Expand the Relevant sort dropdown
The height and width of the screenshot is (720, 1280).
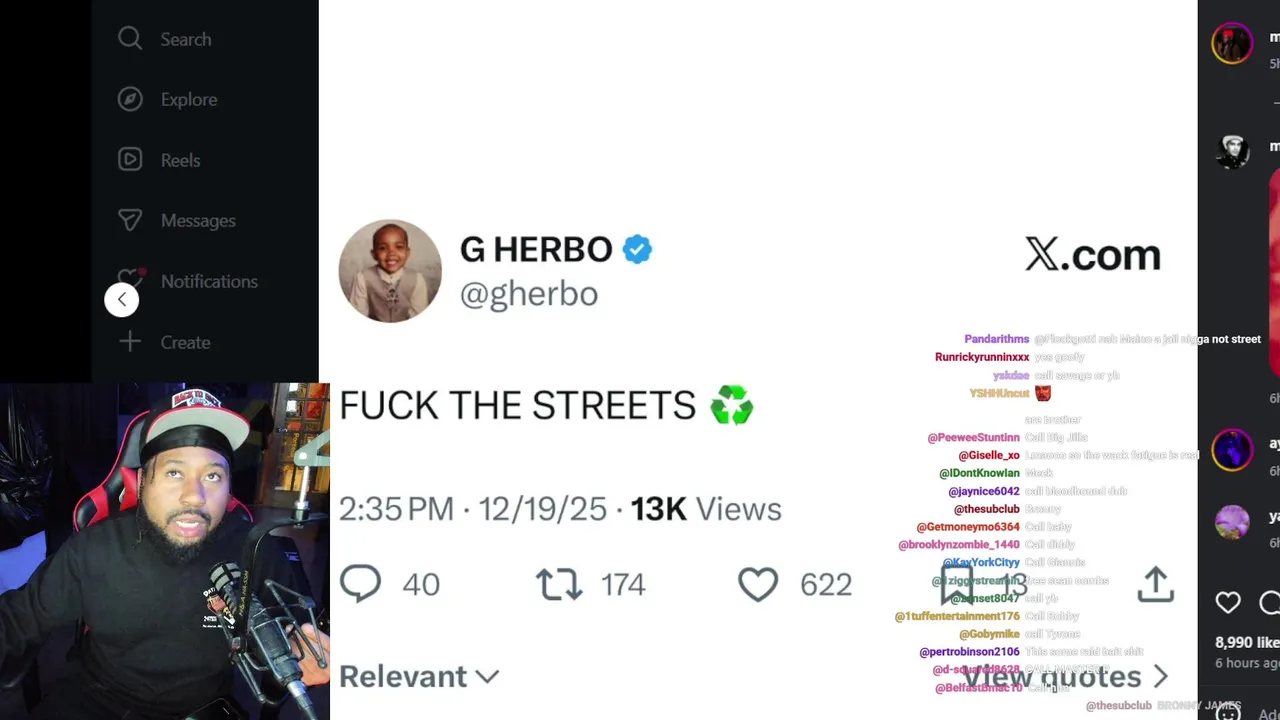point(419,677)
